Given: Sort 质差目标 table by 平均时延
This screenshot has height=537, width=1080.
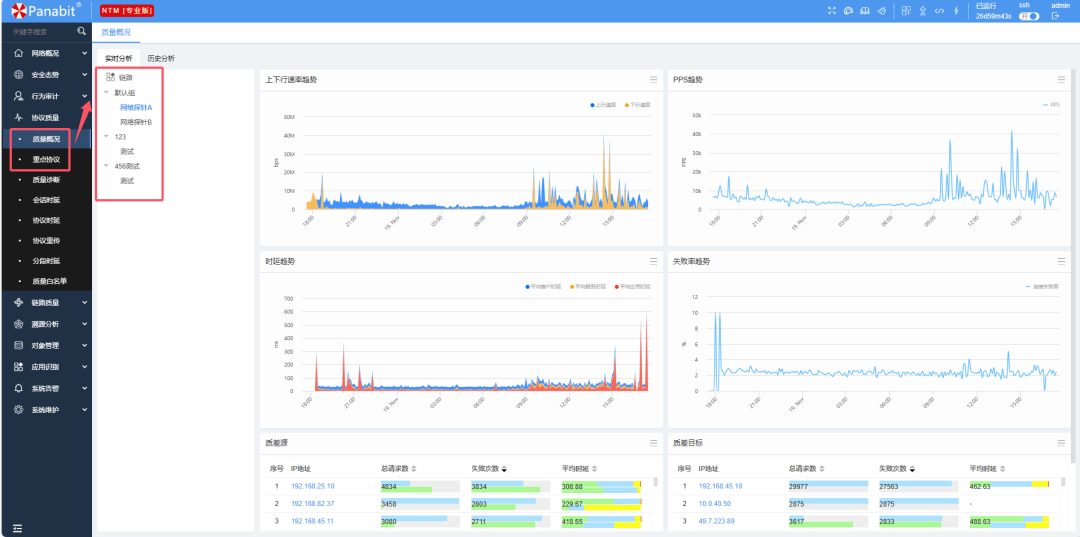Looking at the screenshot, I should click(987, 469).
